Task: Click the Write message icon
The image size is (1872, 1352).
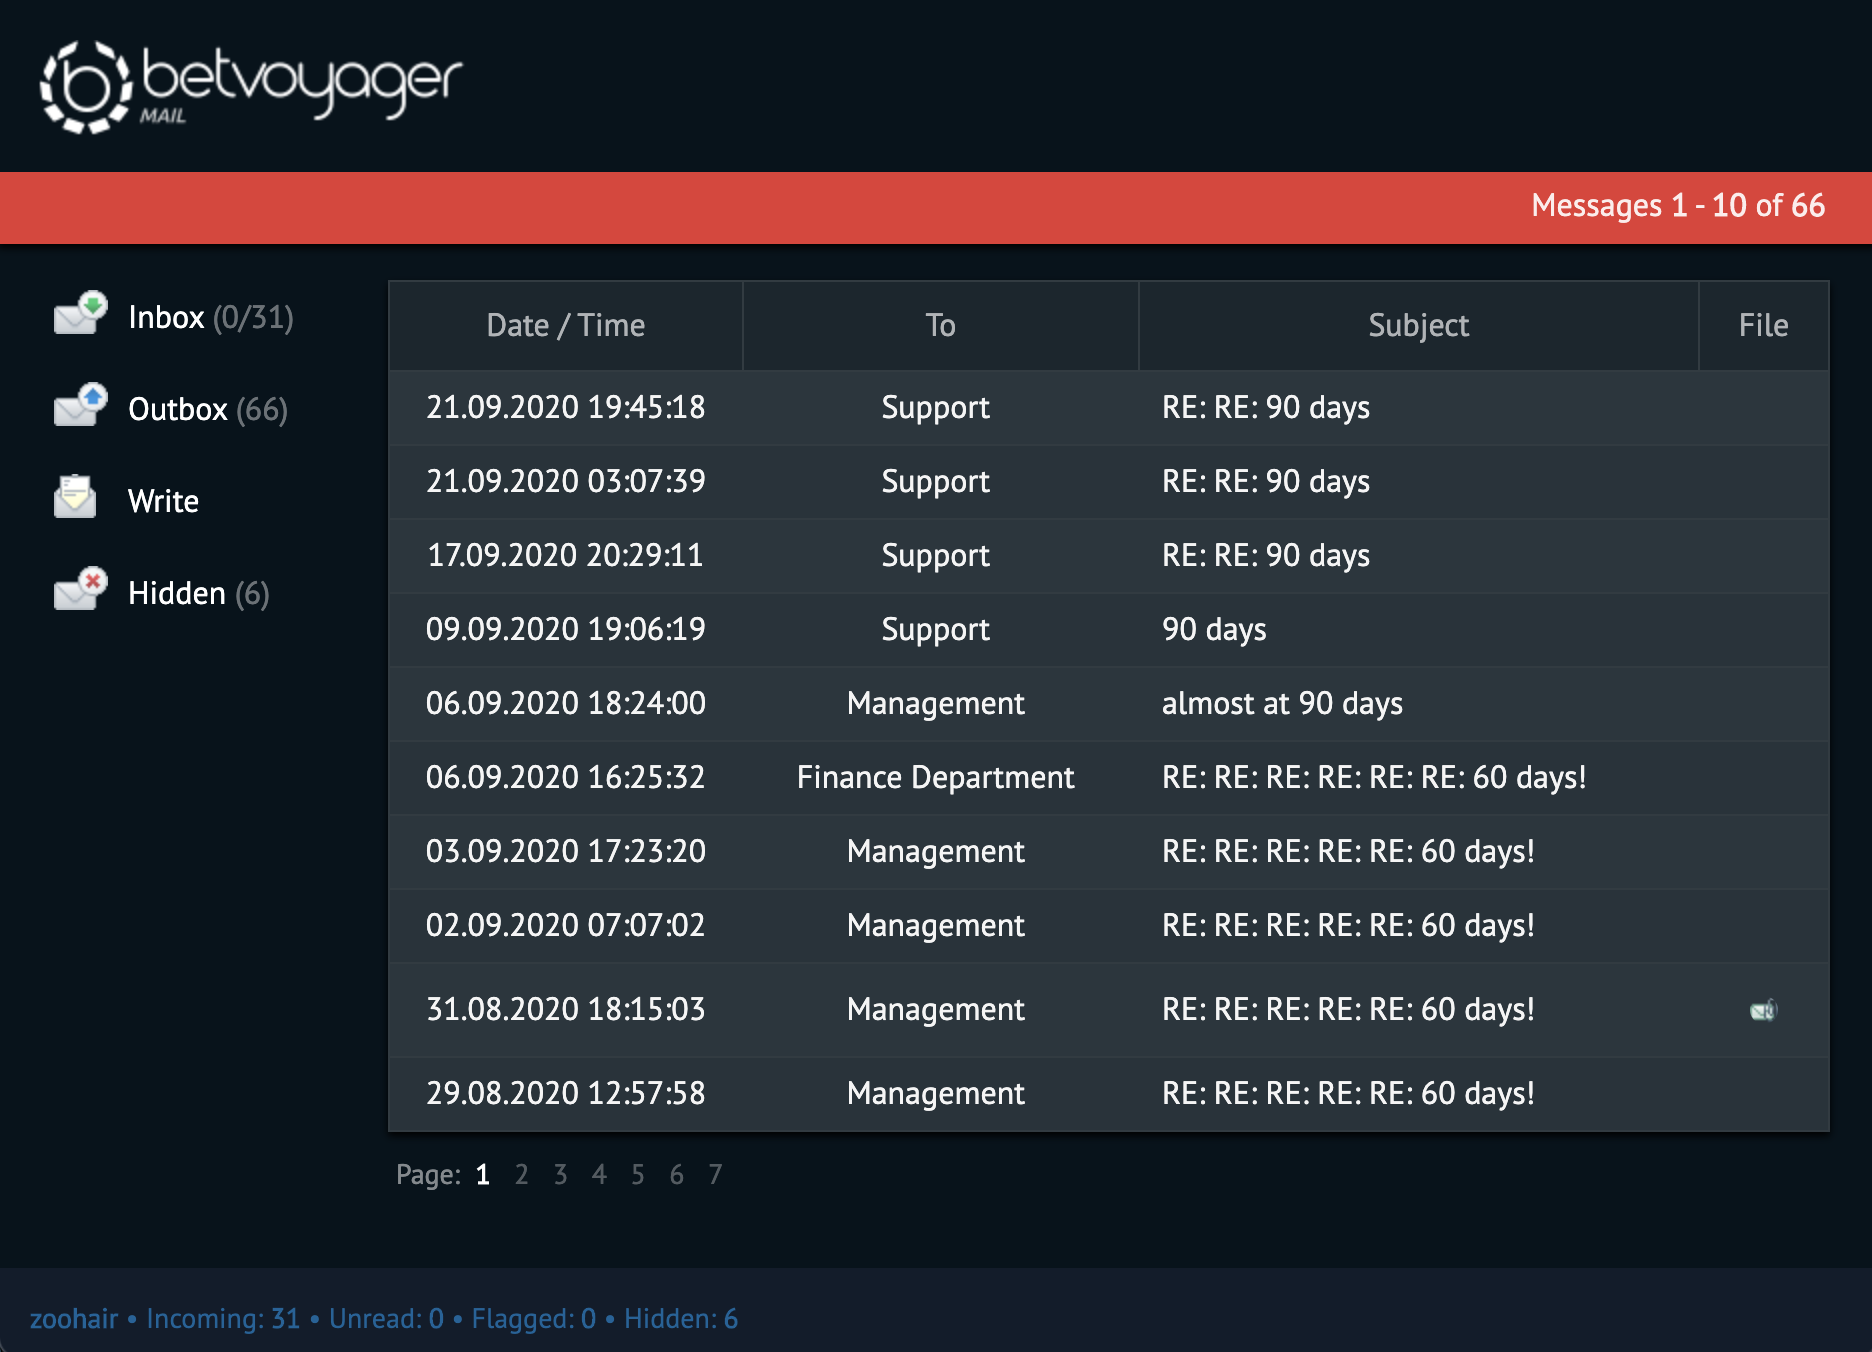Action: pos(75,497)
